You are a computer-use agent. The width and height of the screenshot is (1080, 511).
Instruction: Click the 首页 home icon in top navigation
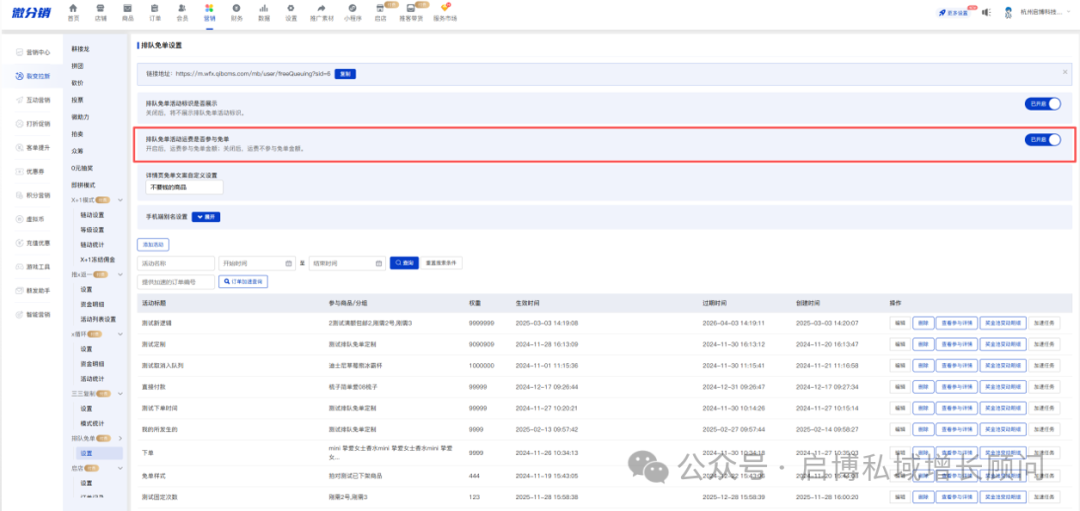coord(73,8)
